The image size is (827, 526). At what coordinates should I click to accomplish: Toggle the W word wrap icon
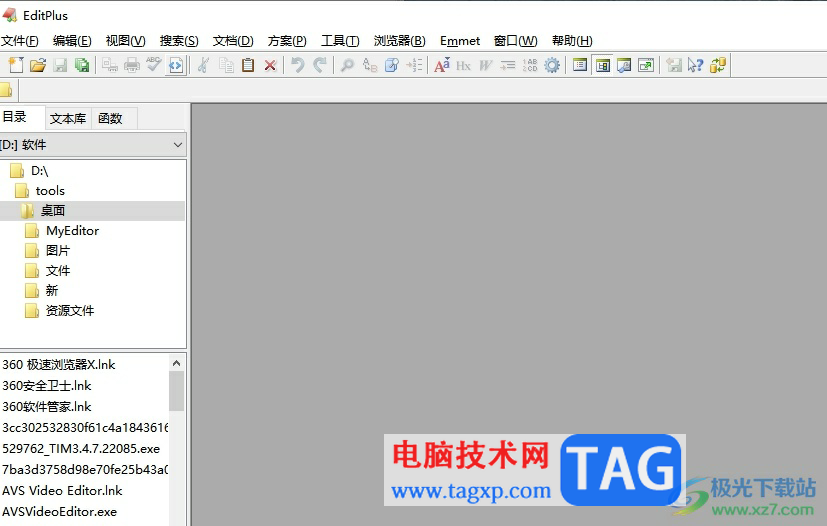pos(486,65)
